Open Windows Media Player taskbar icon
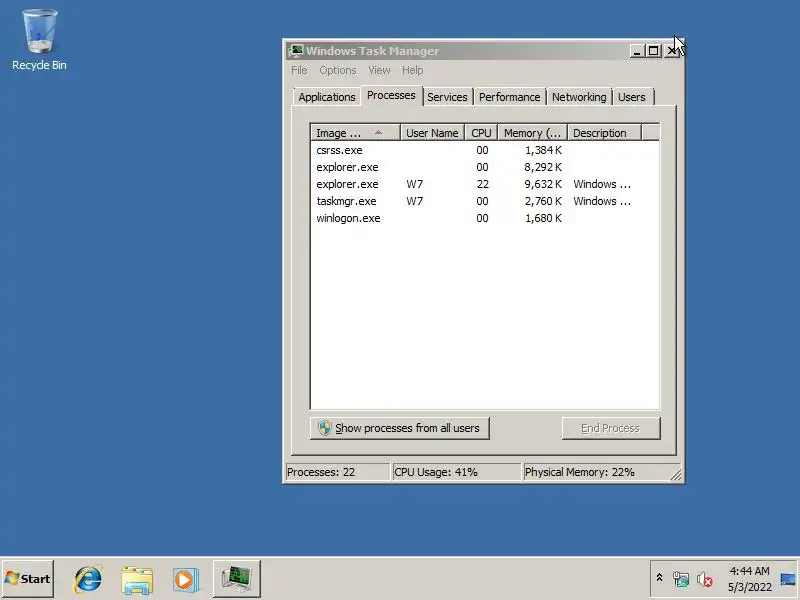The width and height of the screenshot is (800, 600). (x=185, y=580)
